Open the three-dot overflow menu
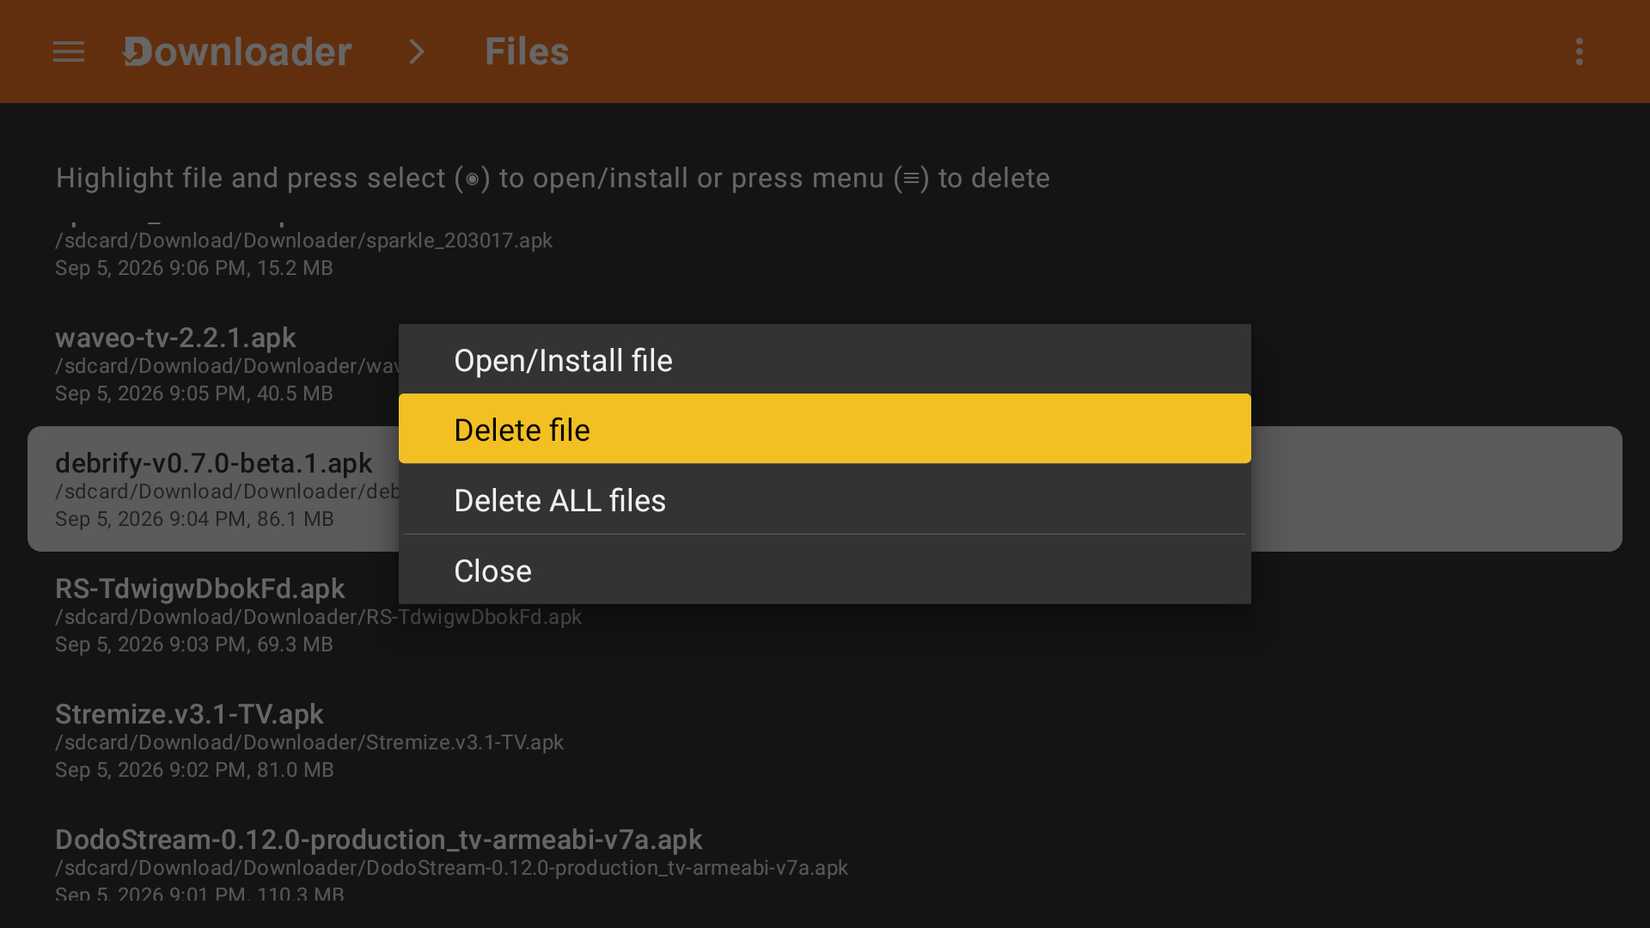 tap(1579, 52)
